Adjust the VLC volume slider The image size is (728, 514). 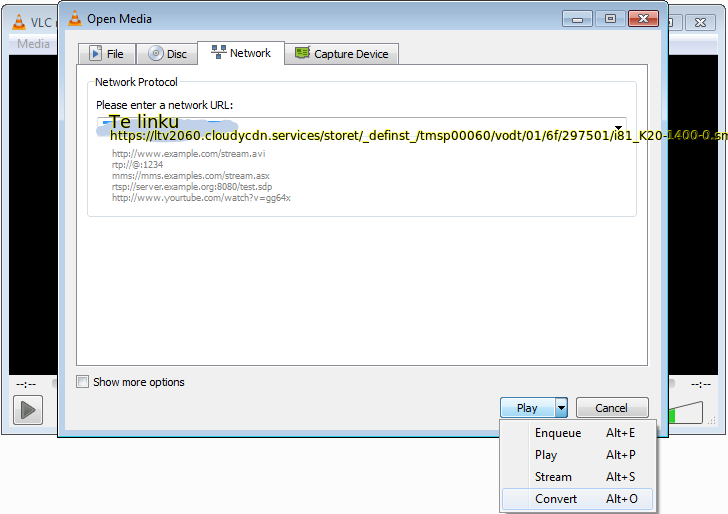[686, 412]
